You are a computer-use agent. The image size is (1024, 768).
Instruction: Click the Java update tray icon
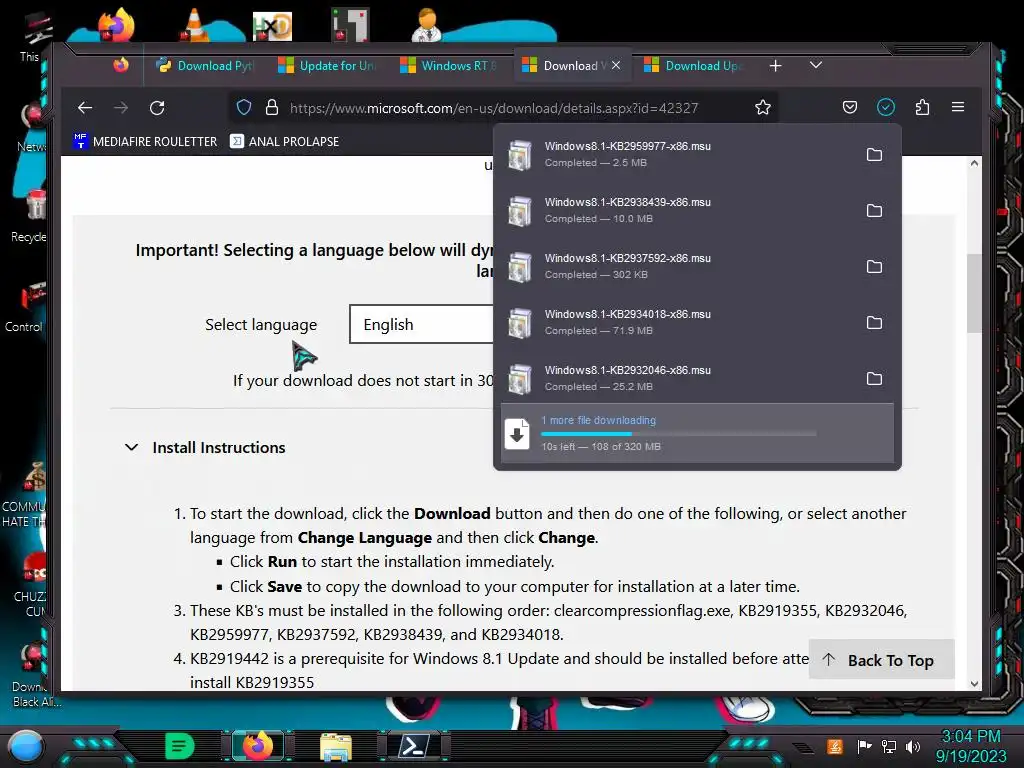835,746
